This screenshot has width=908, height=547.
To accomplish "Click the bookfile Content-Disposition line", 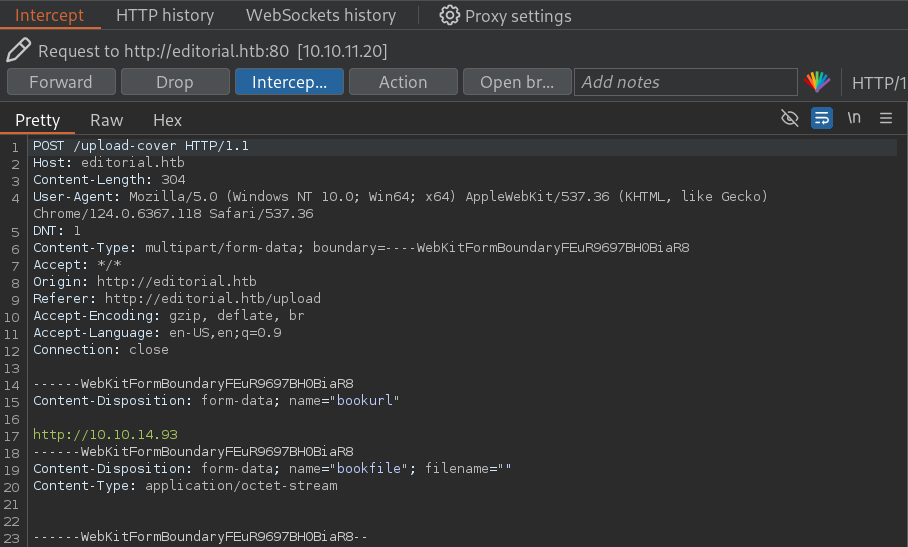I will (x=272, y=468).
